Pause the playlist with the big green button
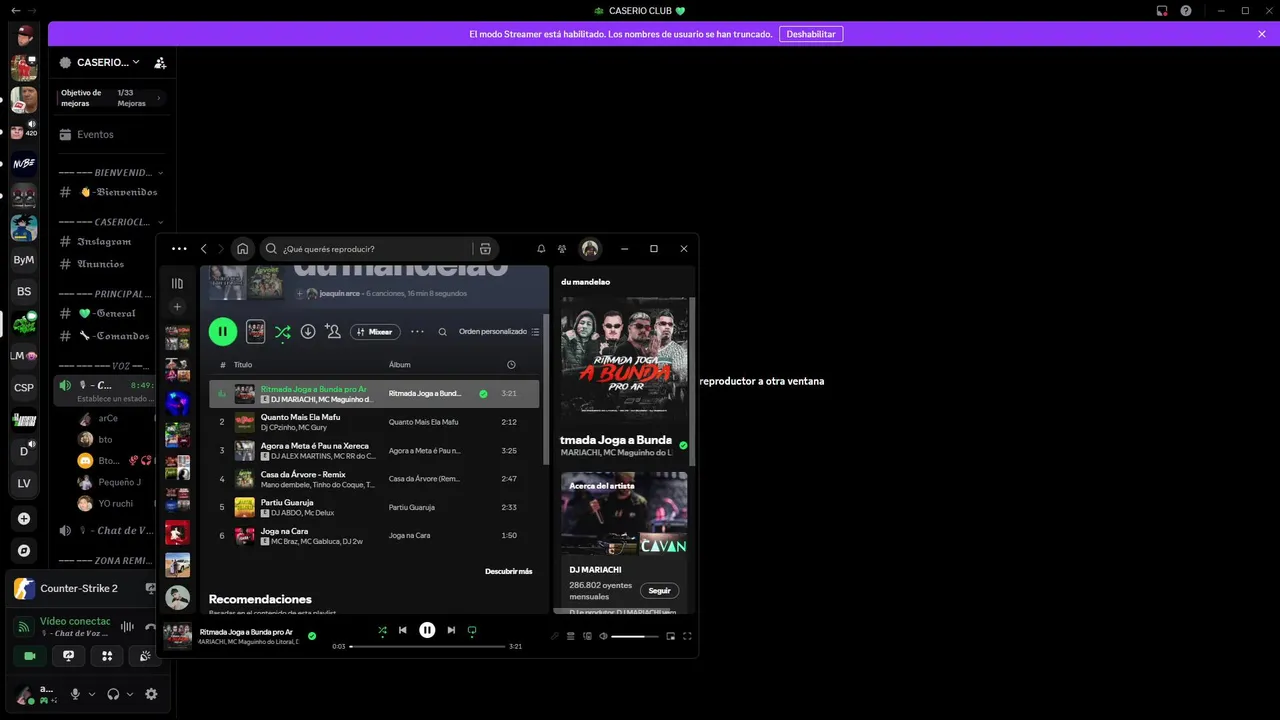 click(x=222, y=331)
